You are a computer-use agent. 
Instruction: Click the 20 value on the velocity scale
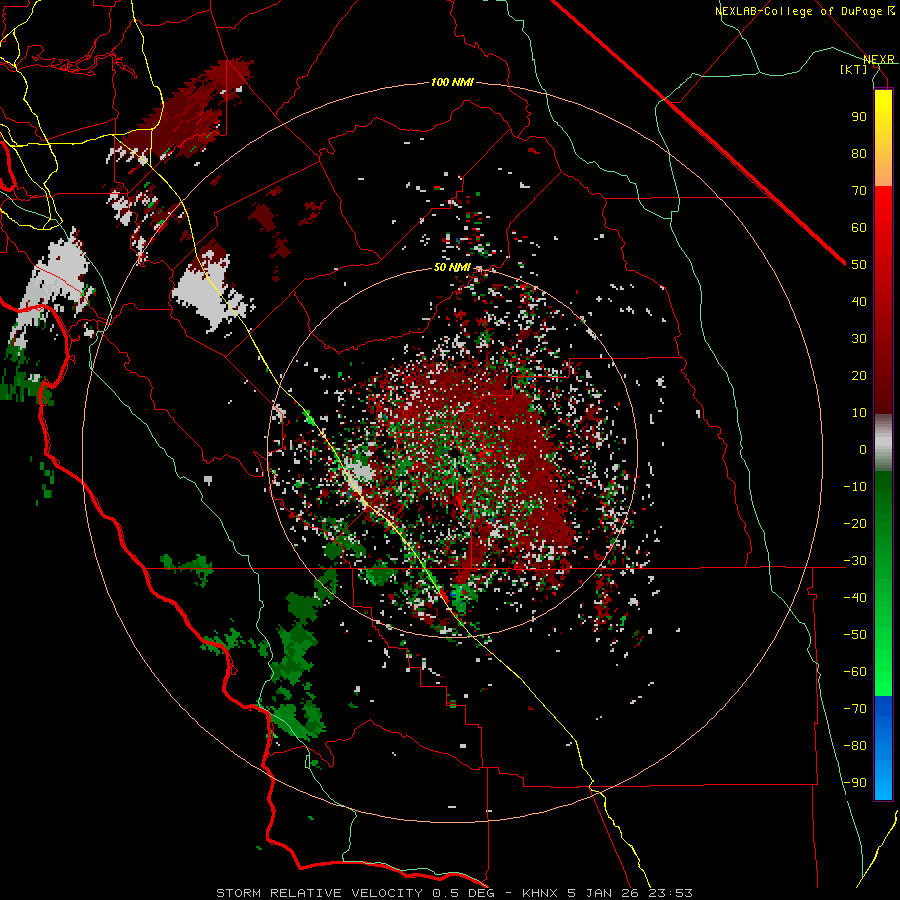pos(859,376)
